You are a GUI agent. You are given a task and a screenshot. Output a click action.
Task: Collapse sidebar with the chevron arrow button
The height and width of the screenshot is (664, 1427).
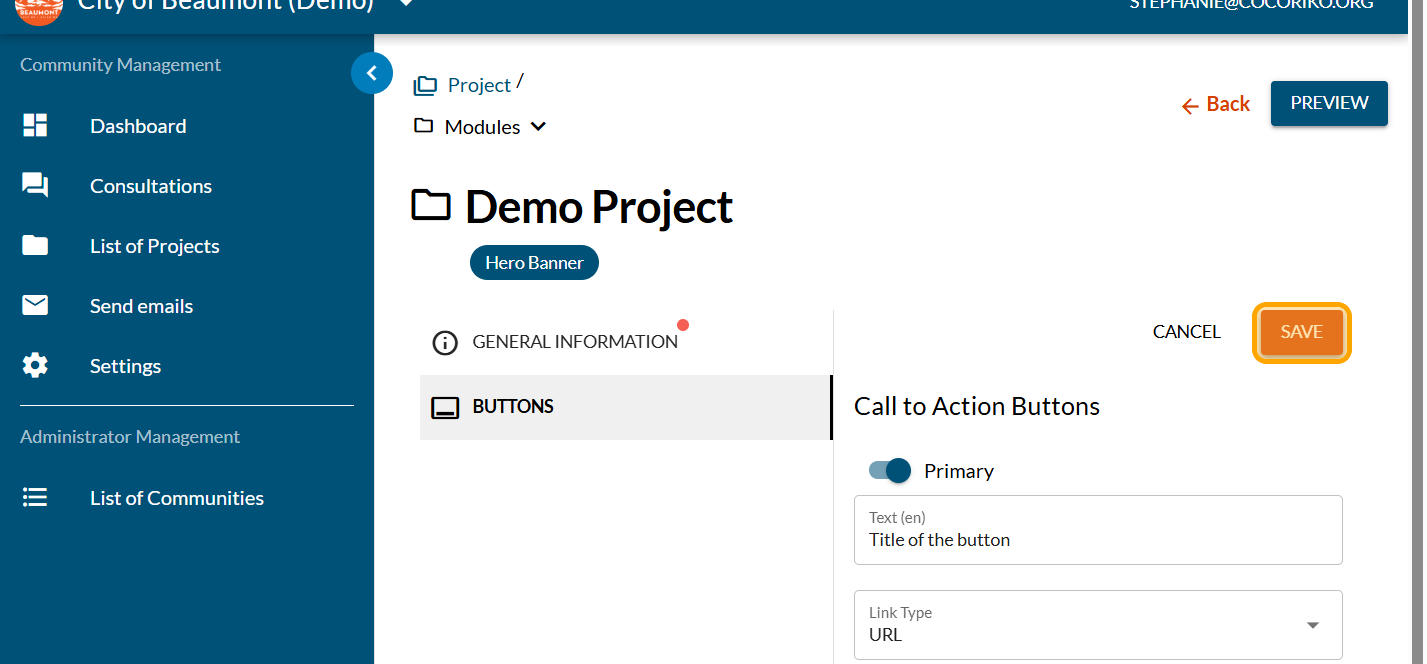click(x=372, y=73)
